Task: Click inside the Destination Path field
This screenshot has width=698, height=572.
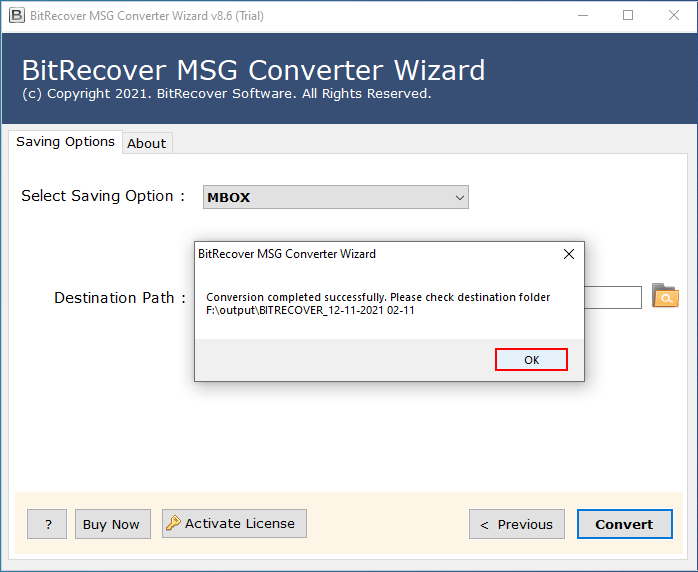Action: pos(613,297)
